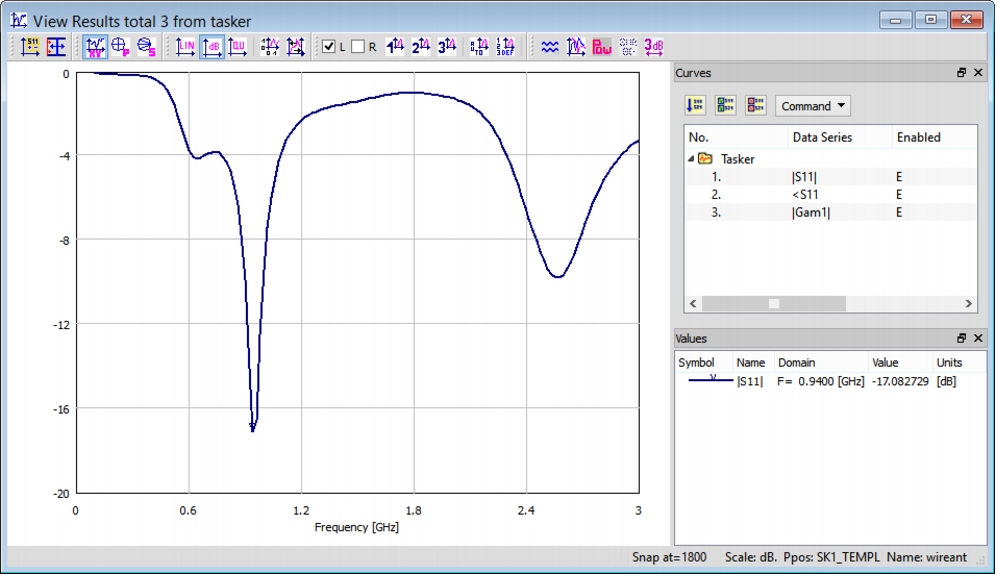Click 'Name: wireant' in the status bar

(926, 558)
